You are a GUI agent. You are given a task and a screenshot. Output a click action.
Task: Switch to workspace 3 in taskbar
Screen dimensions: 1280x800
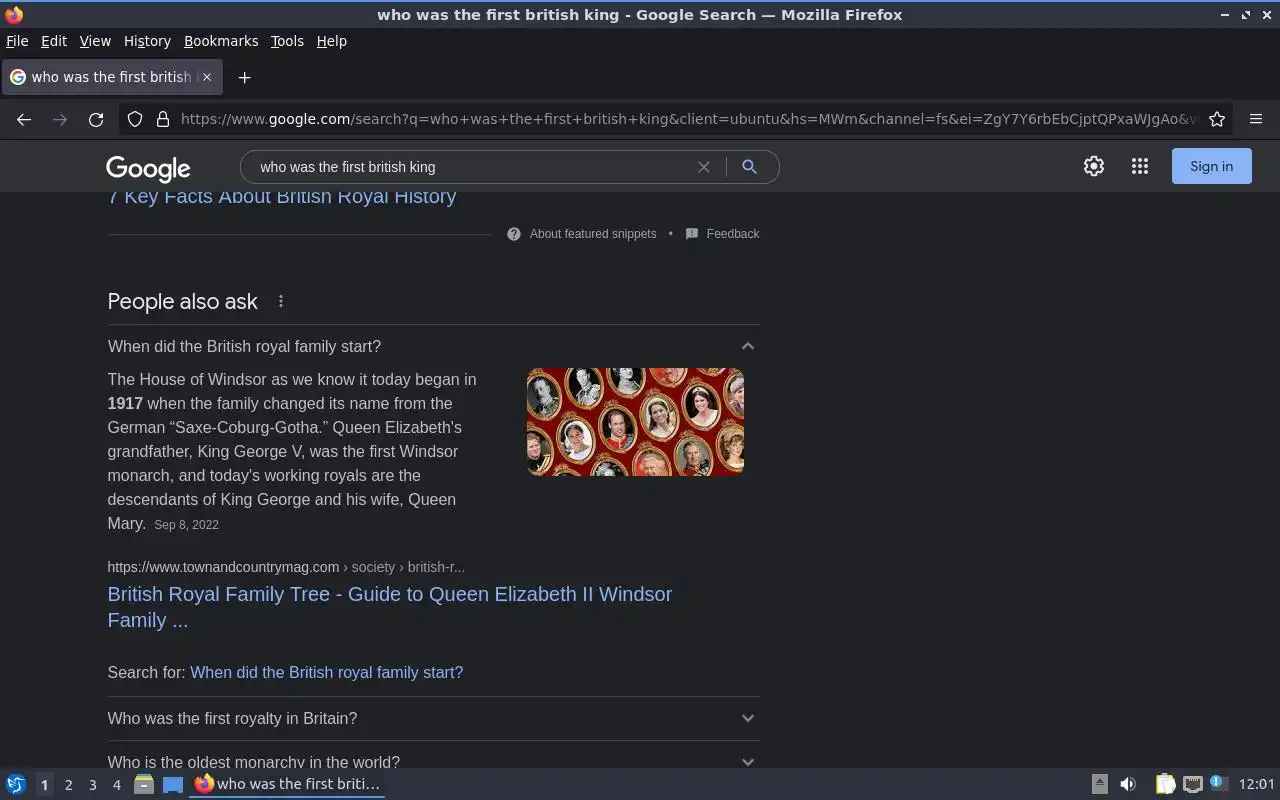[x=92, y=785]
